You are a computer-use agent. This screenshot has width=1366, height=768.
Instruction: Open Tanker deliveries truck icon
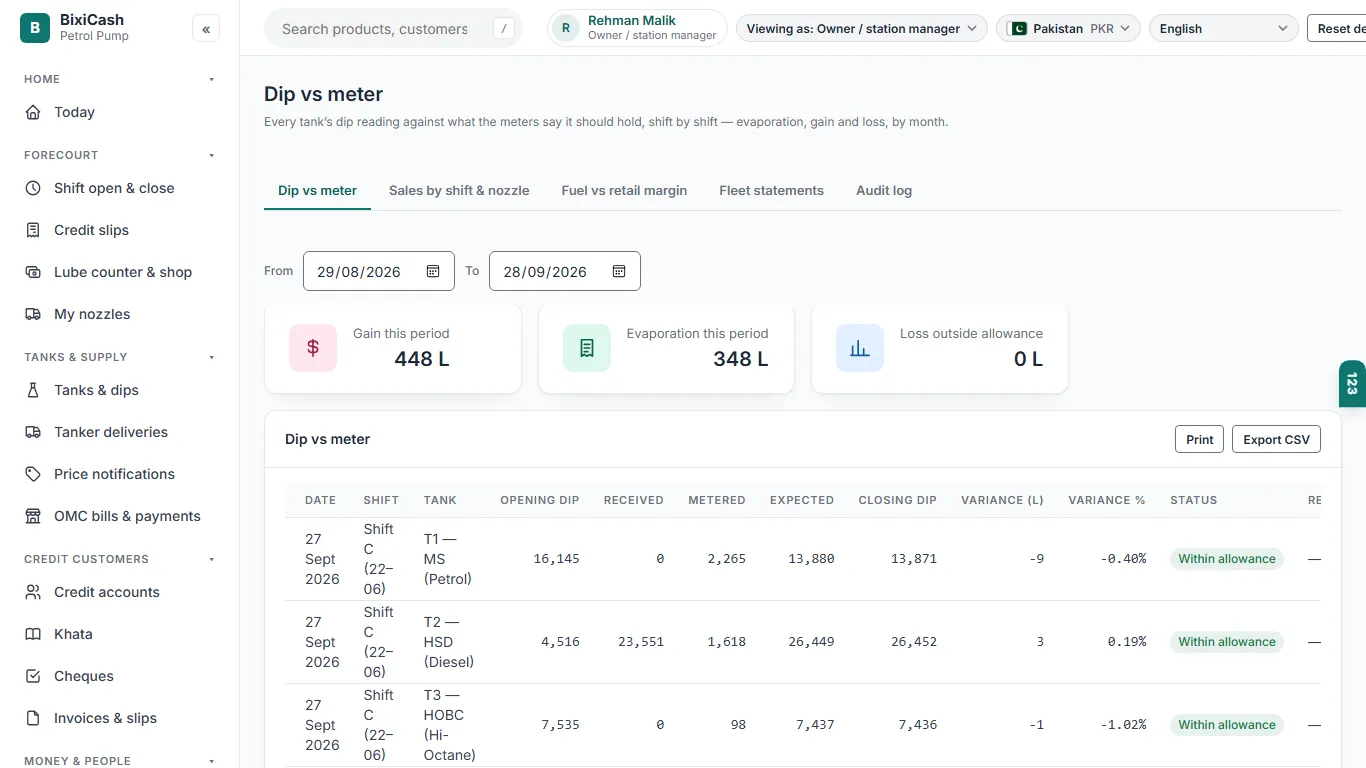pos(33,432)
